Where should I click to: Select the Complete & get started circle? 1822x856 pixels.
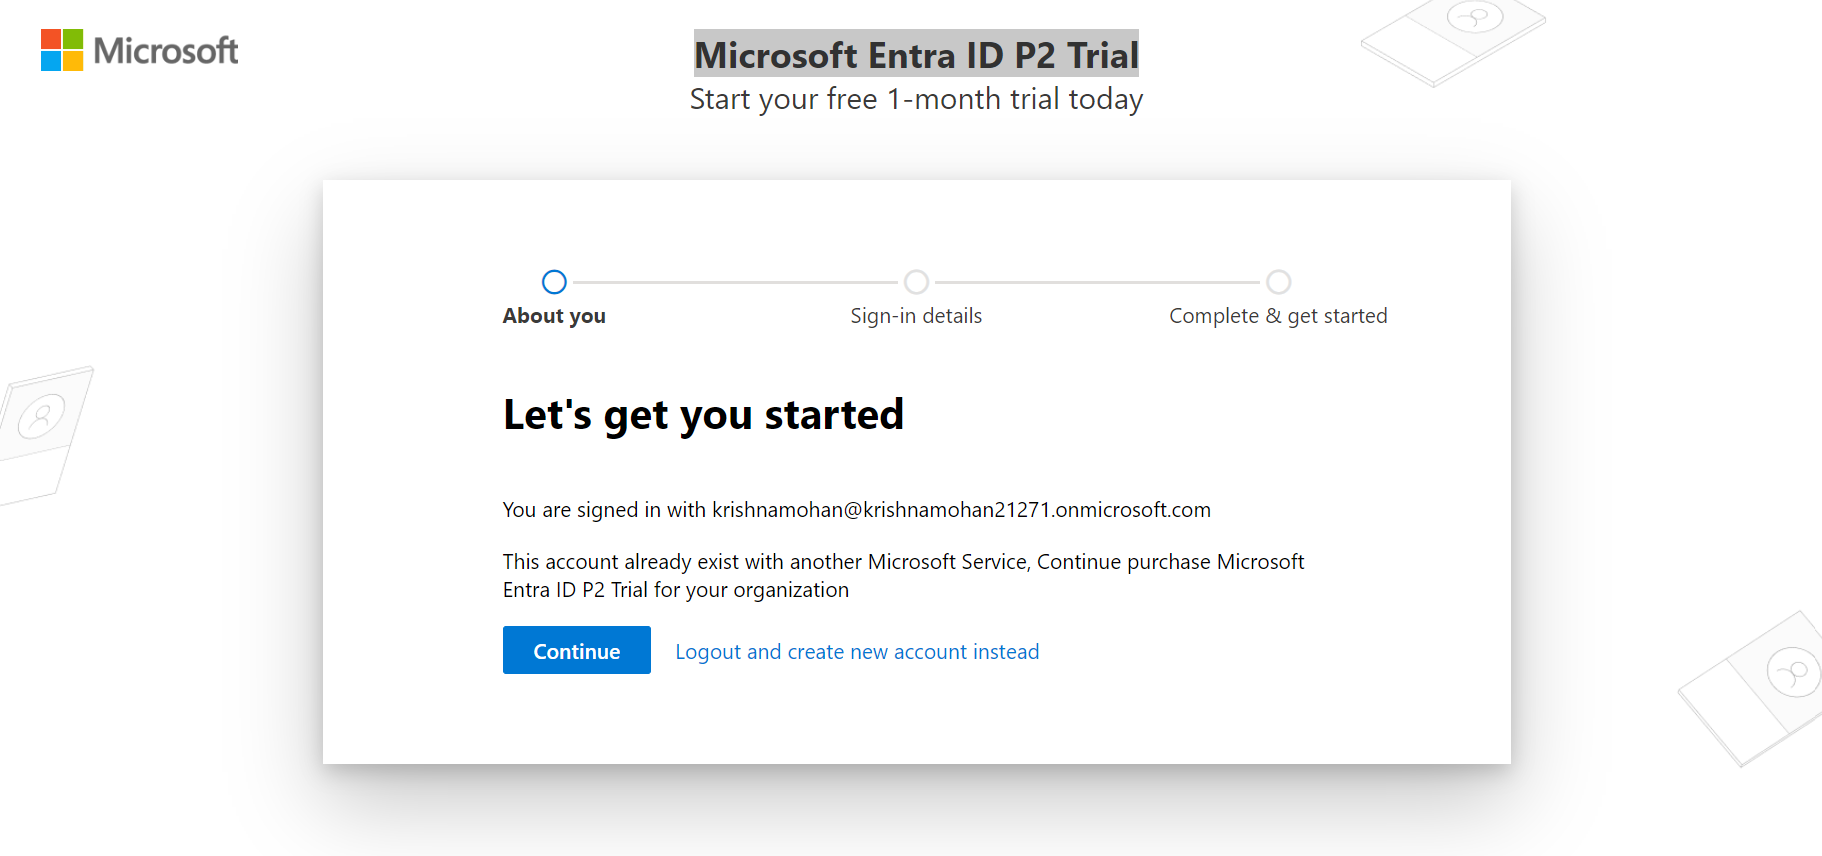point(1278,282)
